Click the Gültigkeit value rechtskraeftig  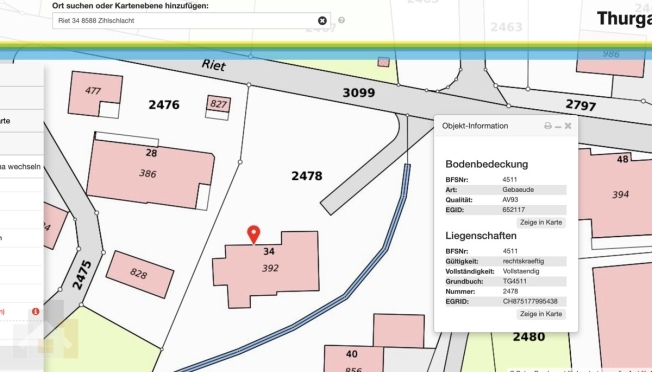[524, 261]
